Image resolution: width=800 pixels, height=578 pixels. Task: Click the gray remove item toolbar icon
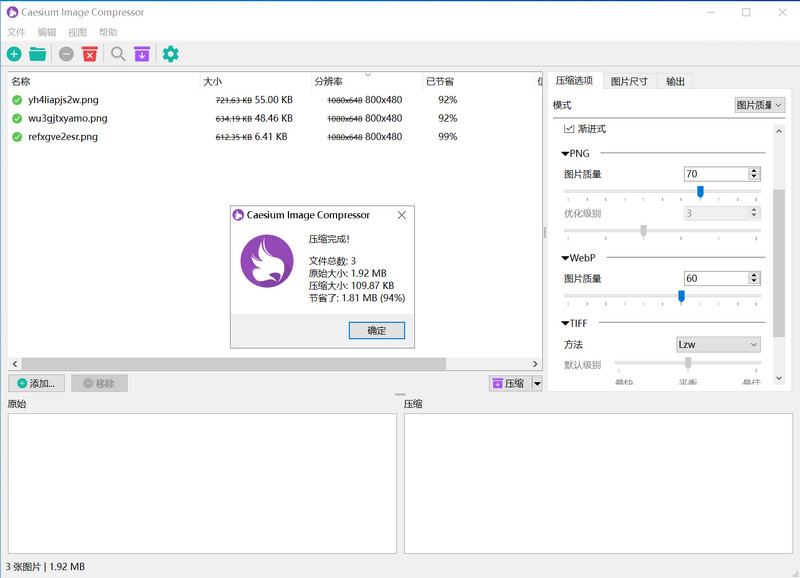click(66, 54)
